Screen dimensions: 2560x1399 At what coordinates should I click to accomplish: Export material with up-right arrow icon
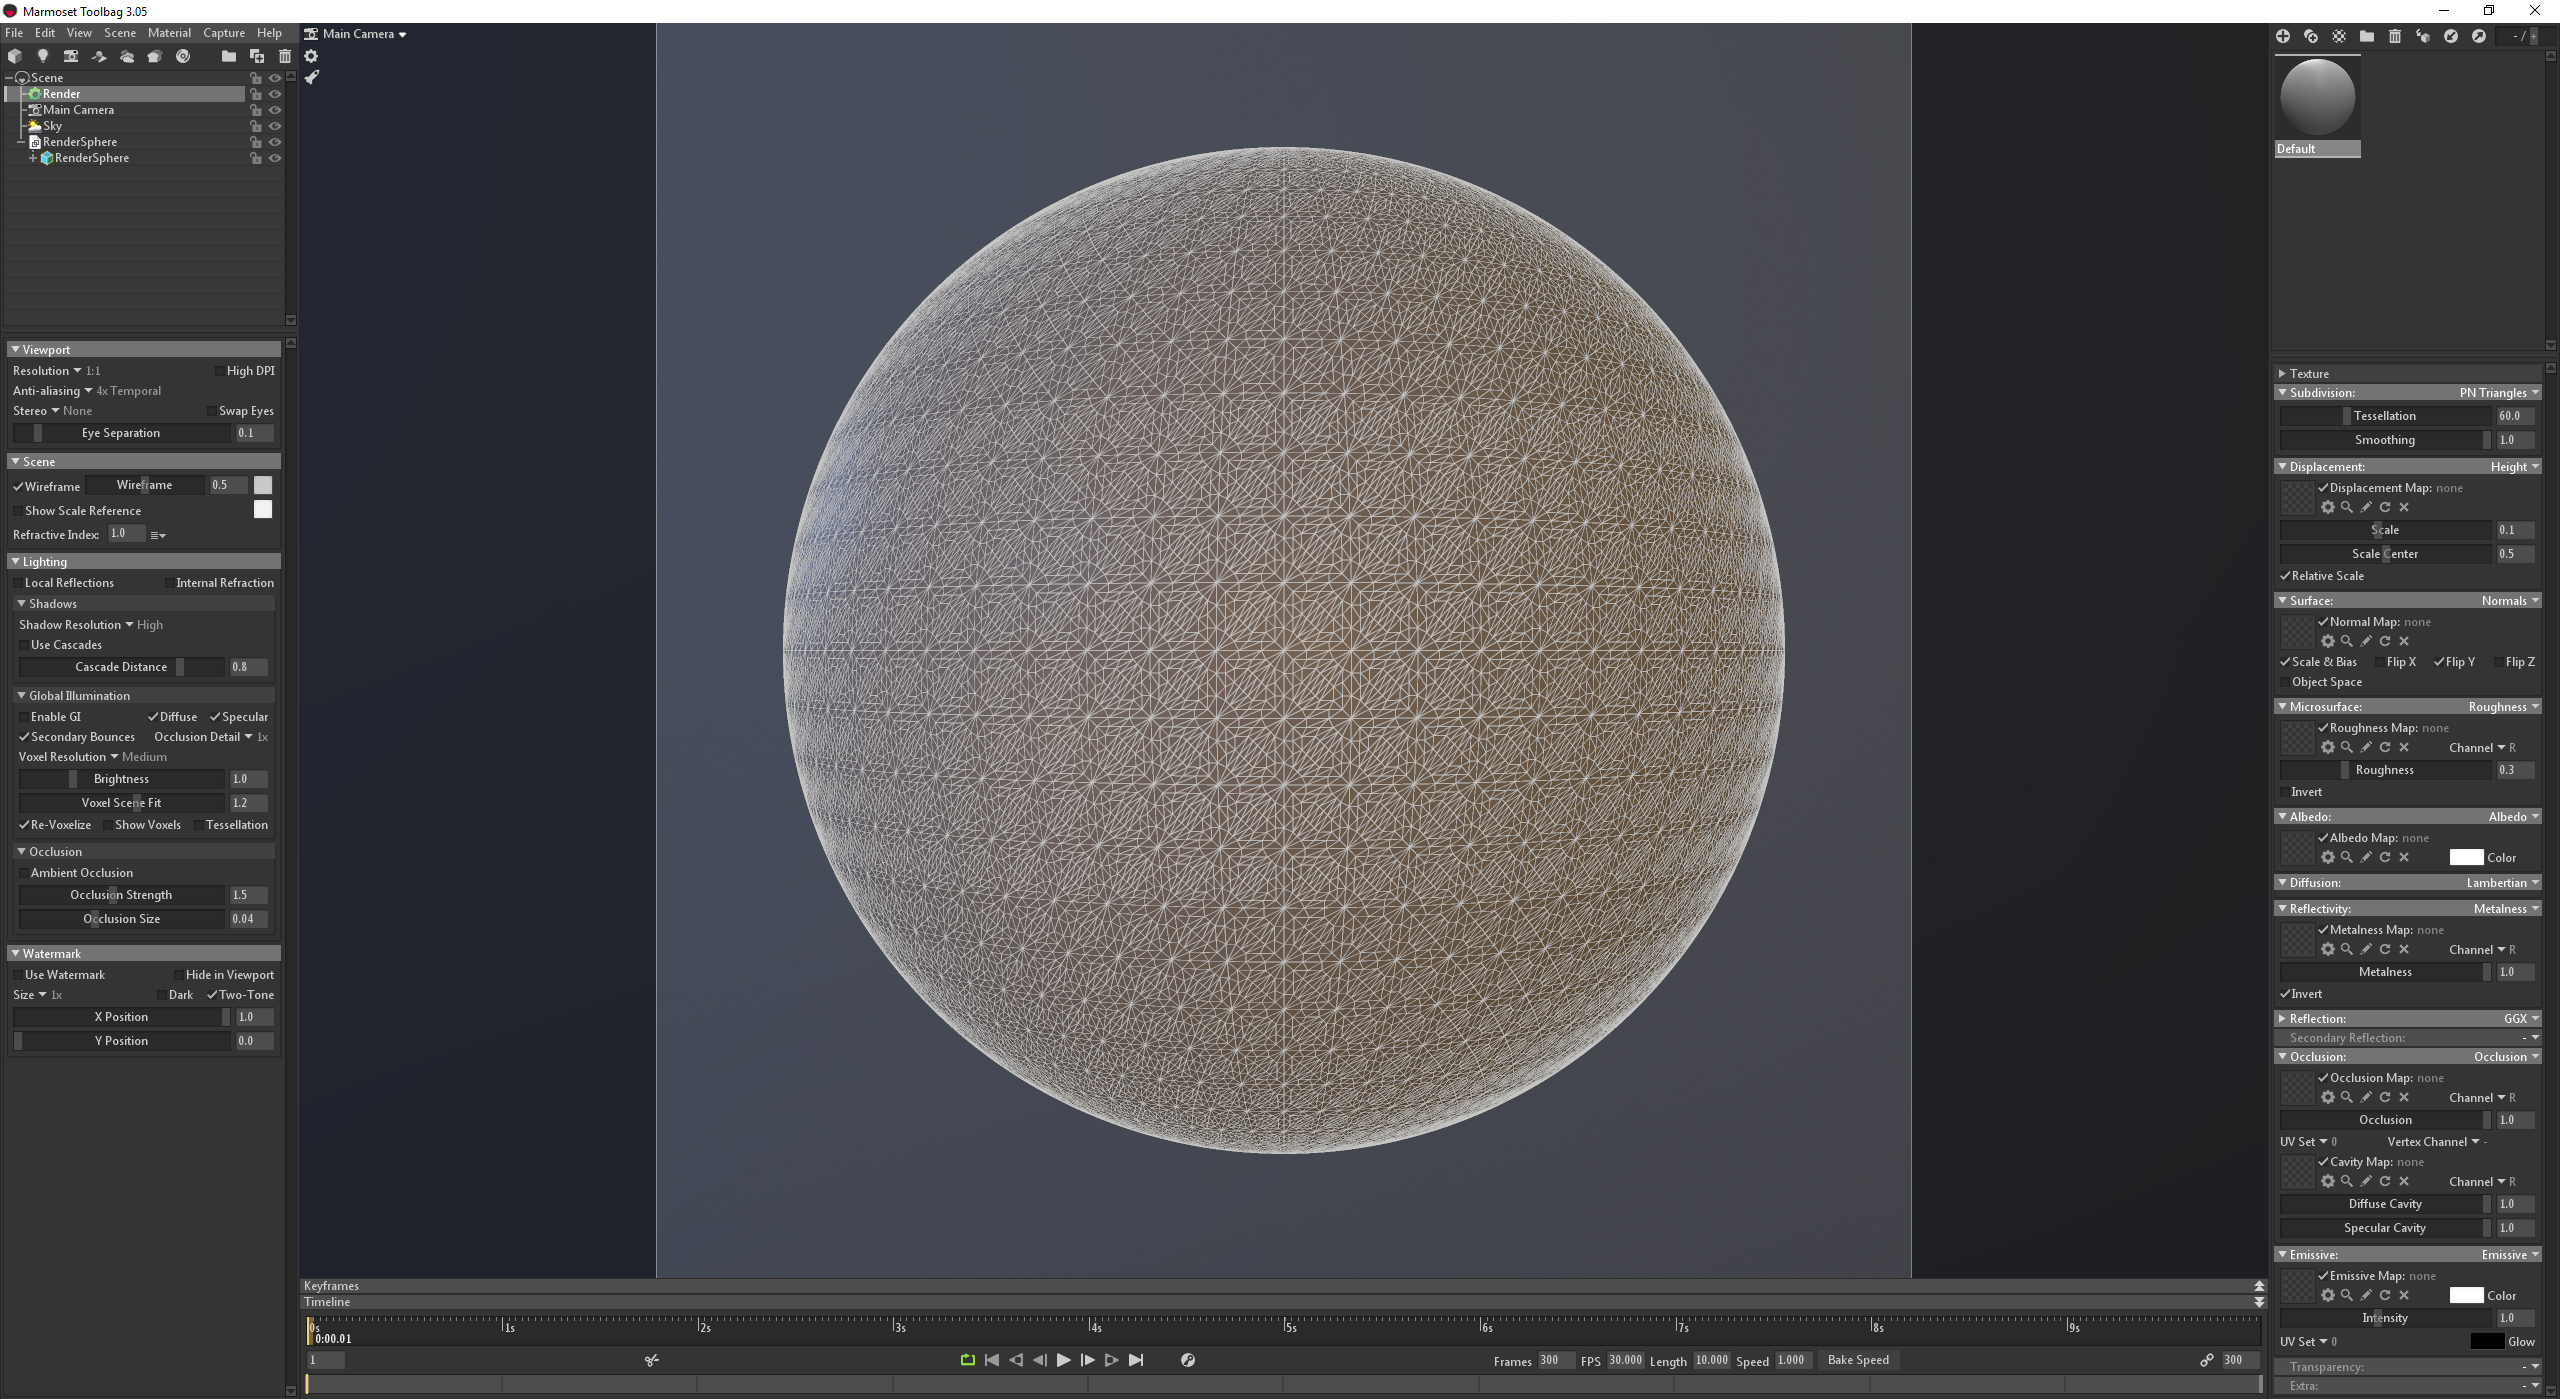(x=2479, y=36)
